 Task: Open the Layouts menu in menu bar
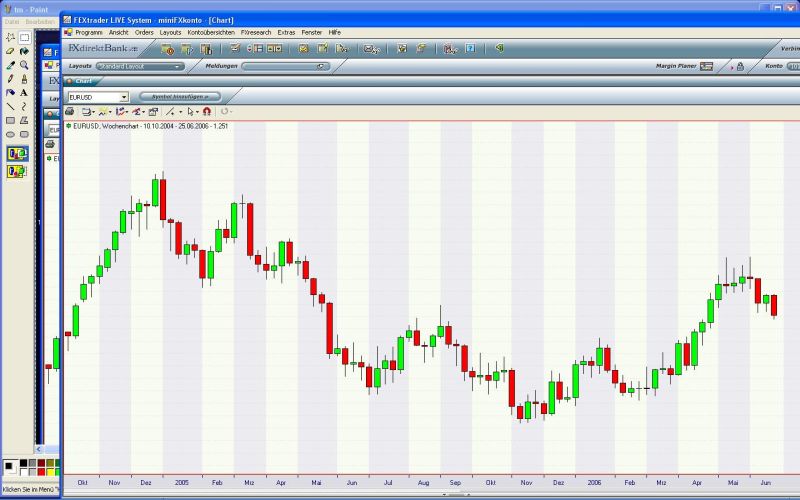point(170,32)
